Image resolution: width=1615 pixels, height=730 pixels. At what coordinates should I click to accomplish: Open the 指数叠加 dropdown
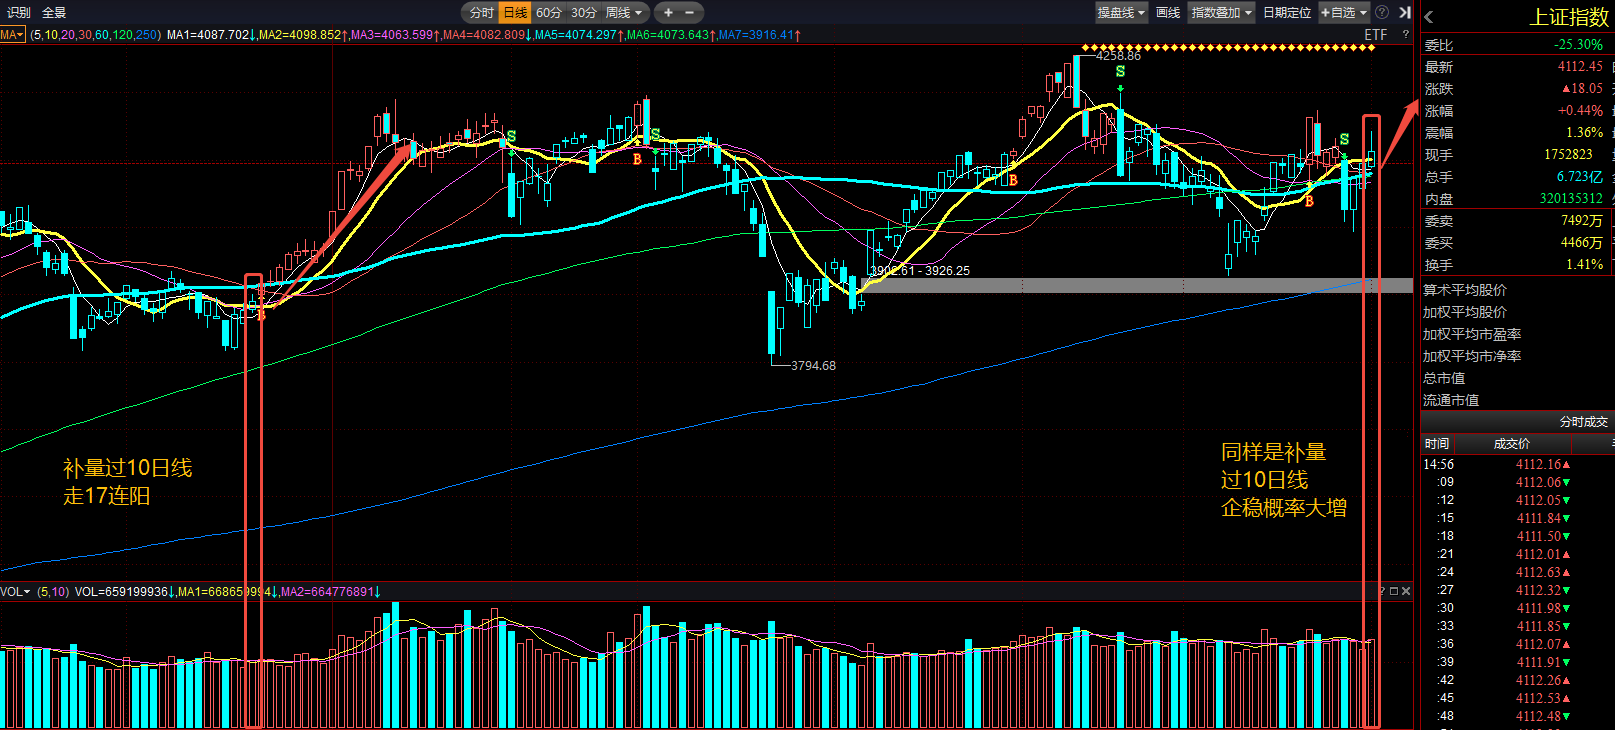pyautogui.click(x=1221, y=13)
